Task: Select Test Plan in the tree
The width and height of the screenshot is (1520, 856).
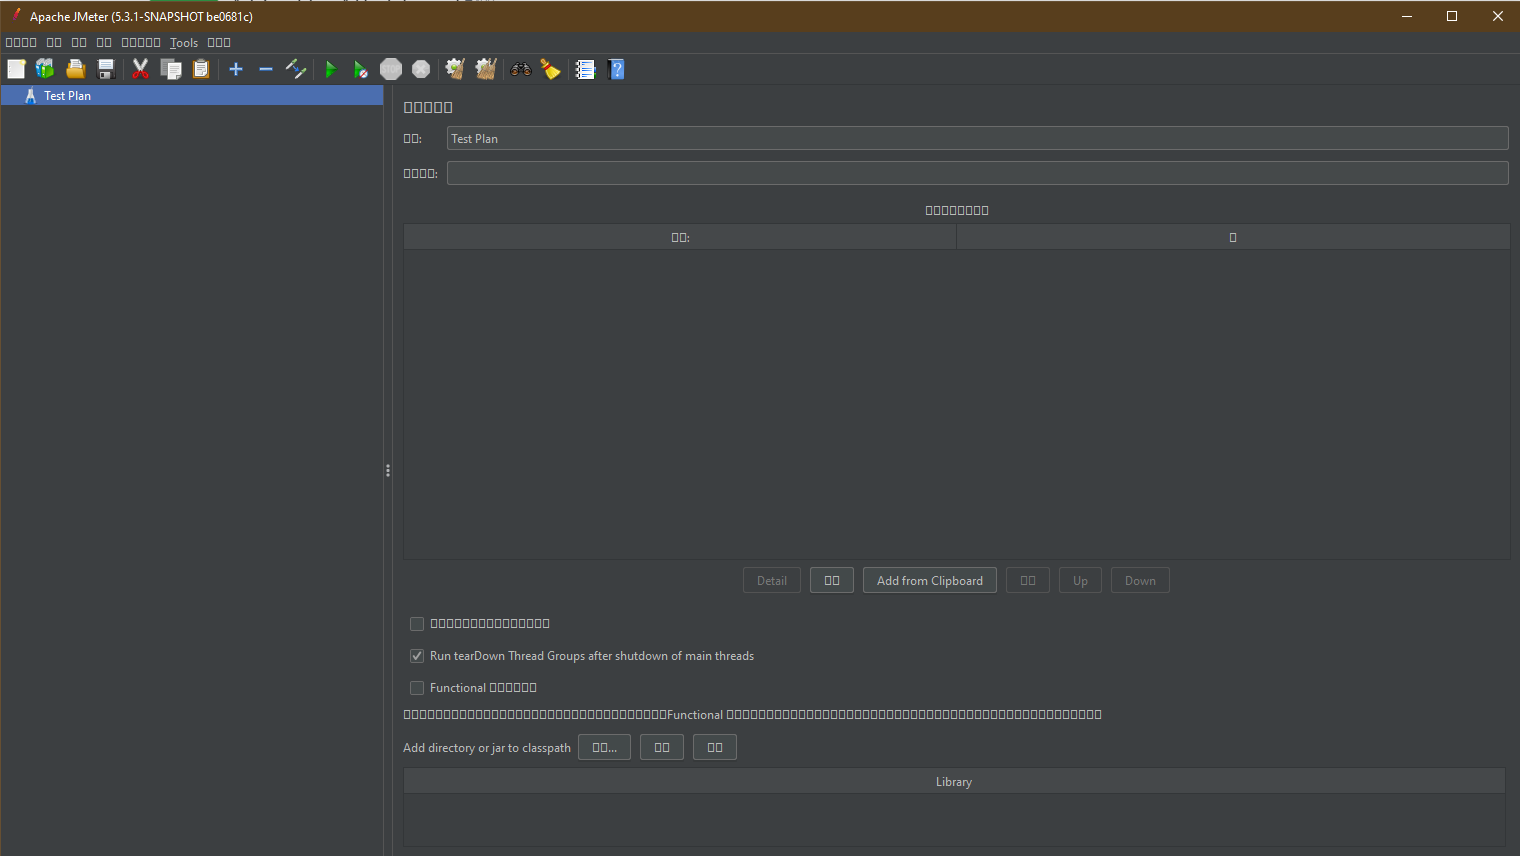Action: coord(192,96)
